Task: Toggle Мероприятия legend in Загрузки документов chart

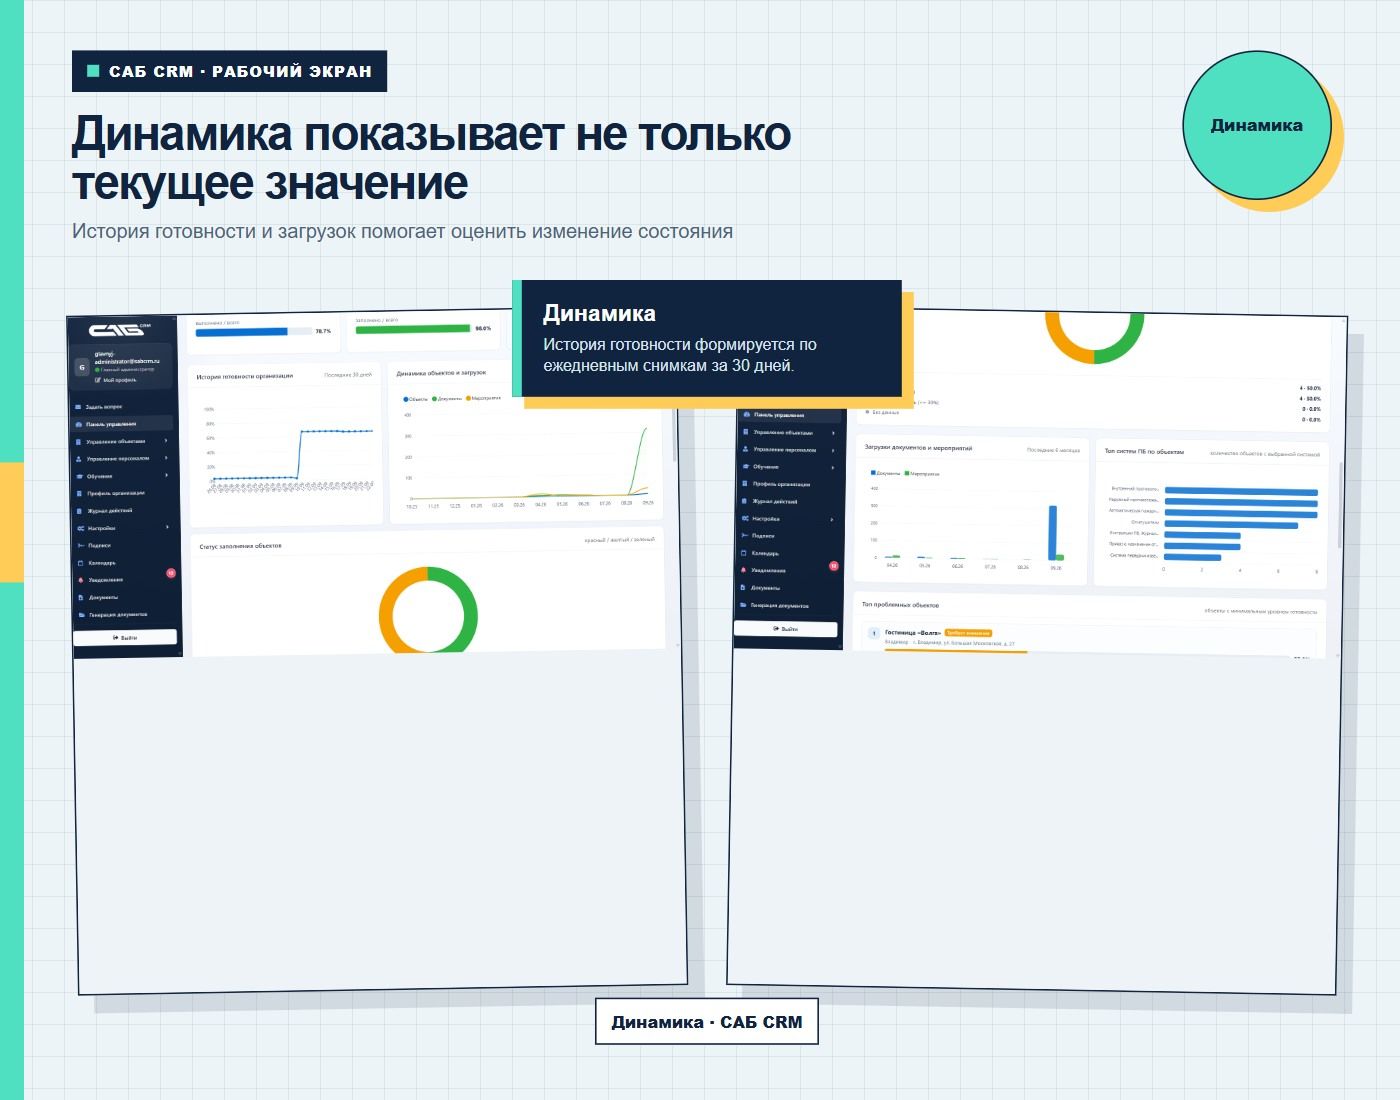Action: click(x=921, y=473)
